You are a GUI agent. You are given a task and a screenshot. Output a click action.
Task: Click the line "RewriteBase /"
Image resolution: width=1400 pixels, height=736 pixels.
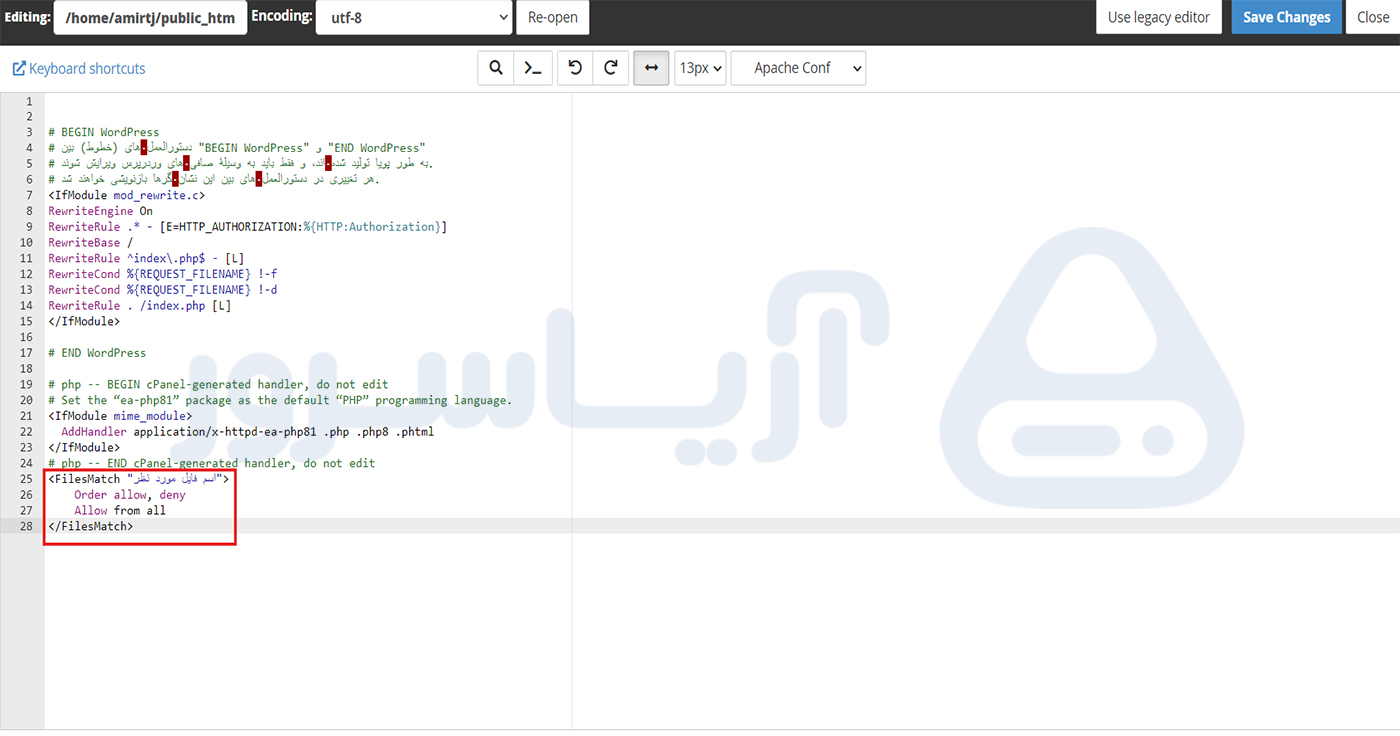coord(91,243)
